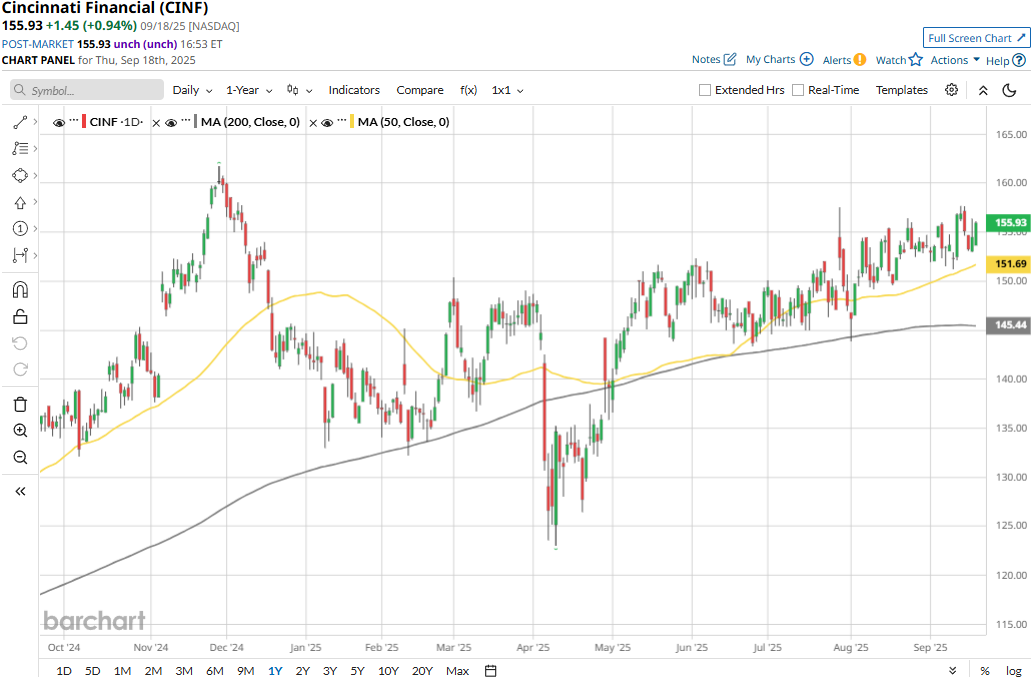Click the yellow MA 50 color swatch
This screenshot has height=677, width=1031.
coord(352,122)
